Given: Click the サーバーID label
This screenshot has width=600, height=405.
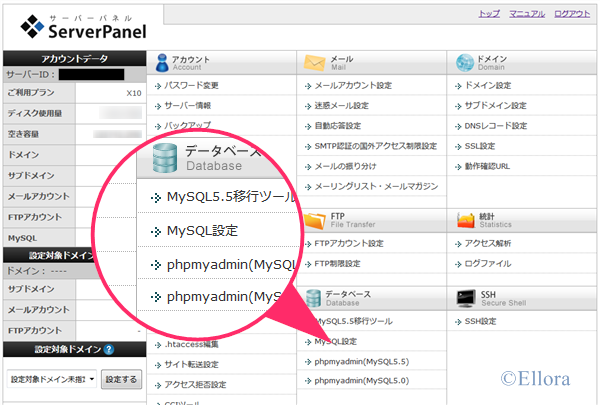Looking at the screenshot, I should point(31,75).
